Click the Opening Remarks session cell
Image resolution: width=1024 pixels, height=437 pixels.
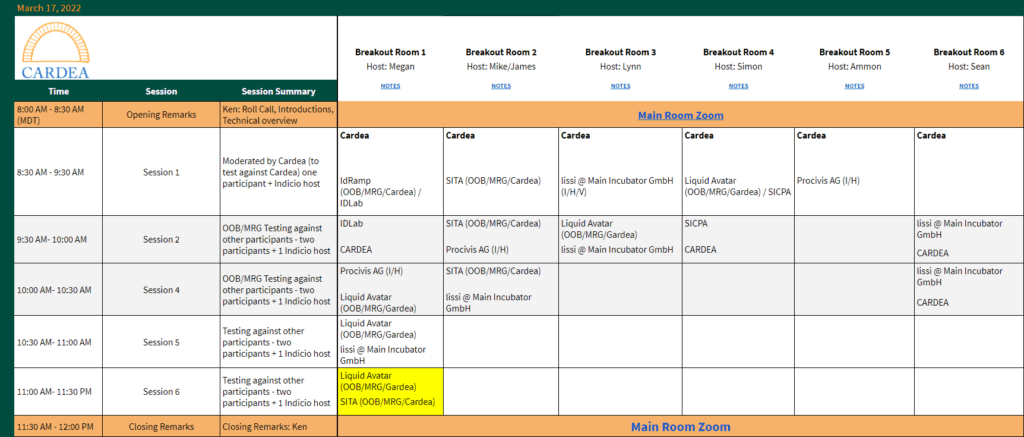pos(161,115)
